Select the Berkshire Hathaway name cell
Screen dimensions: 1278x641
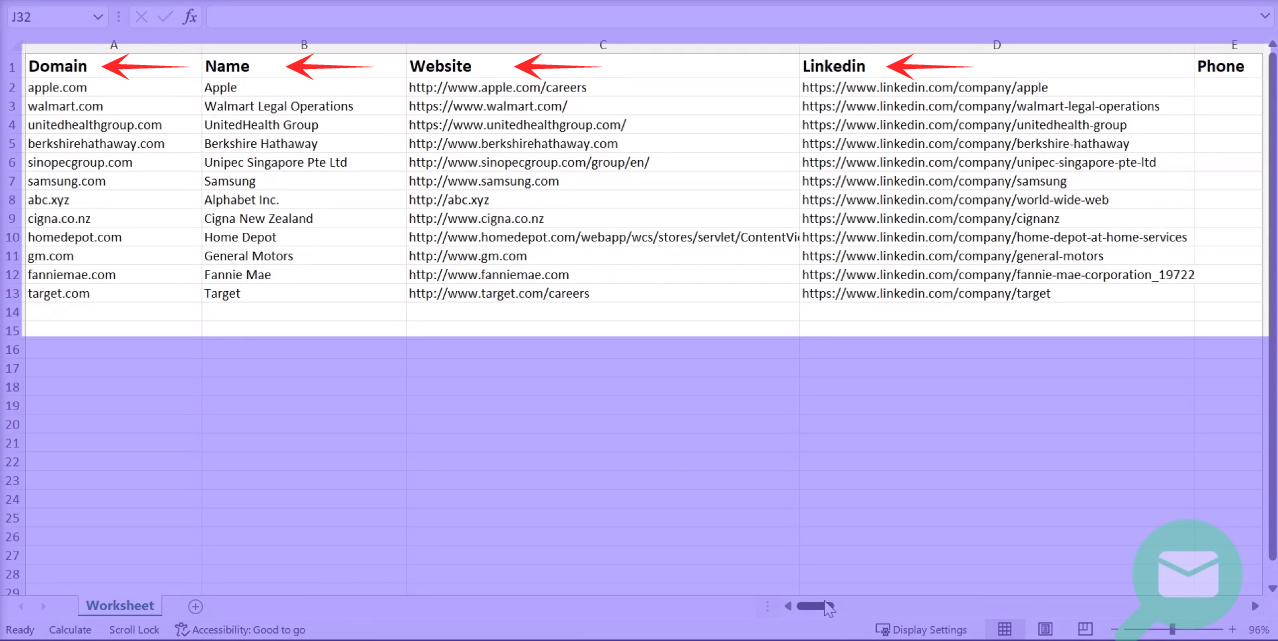pos(304,143)
